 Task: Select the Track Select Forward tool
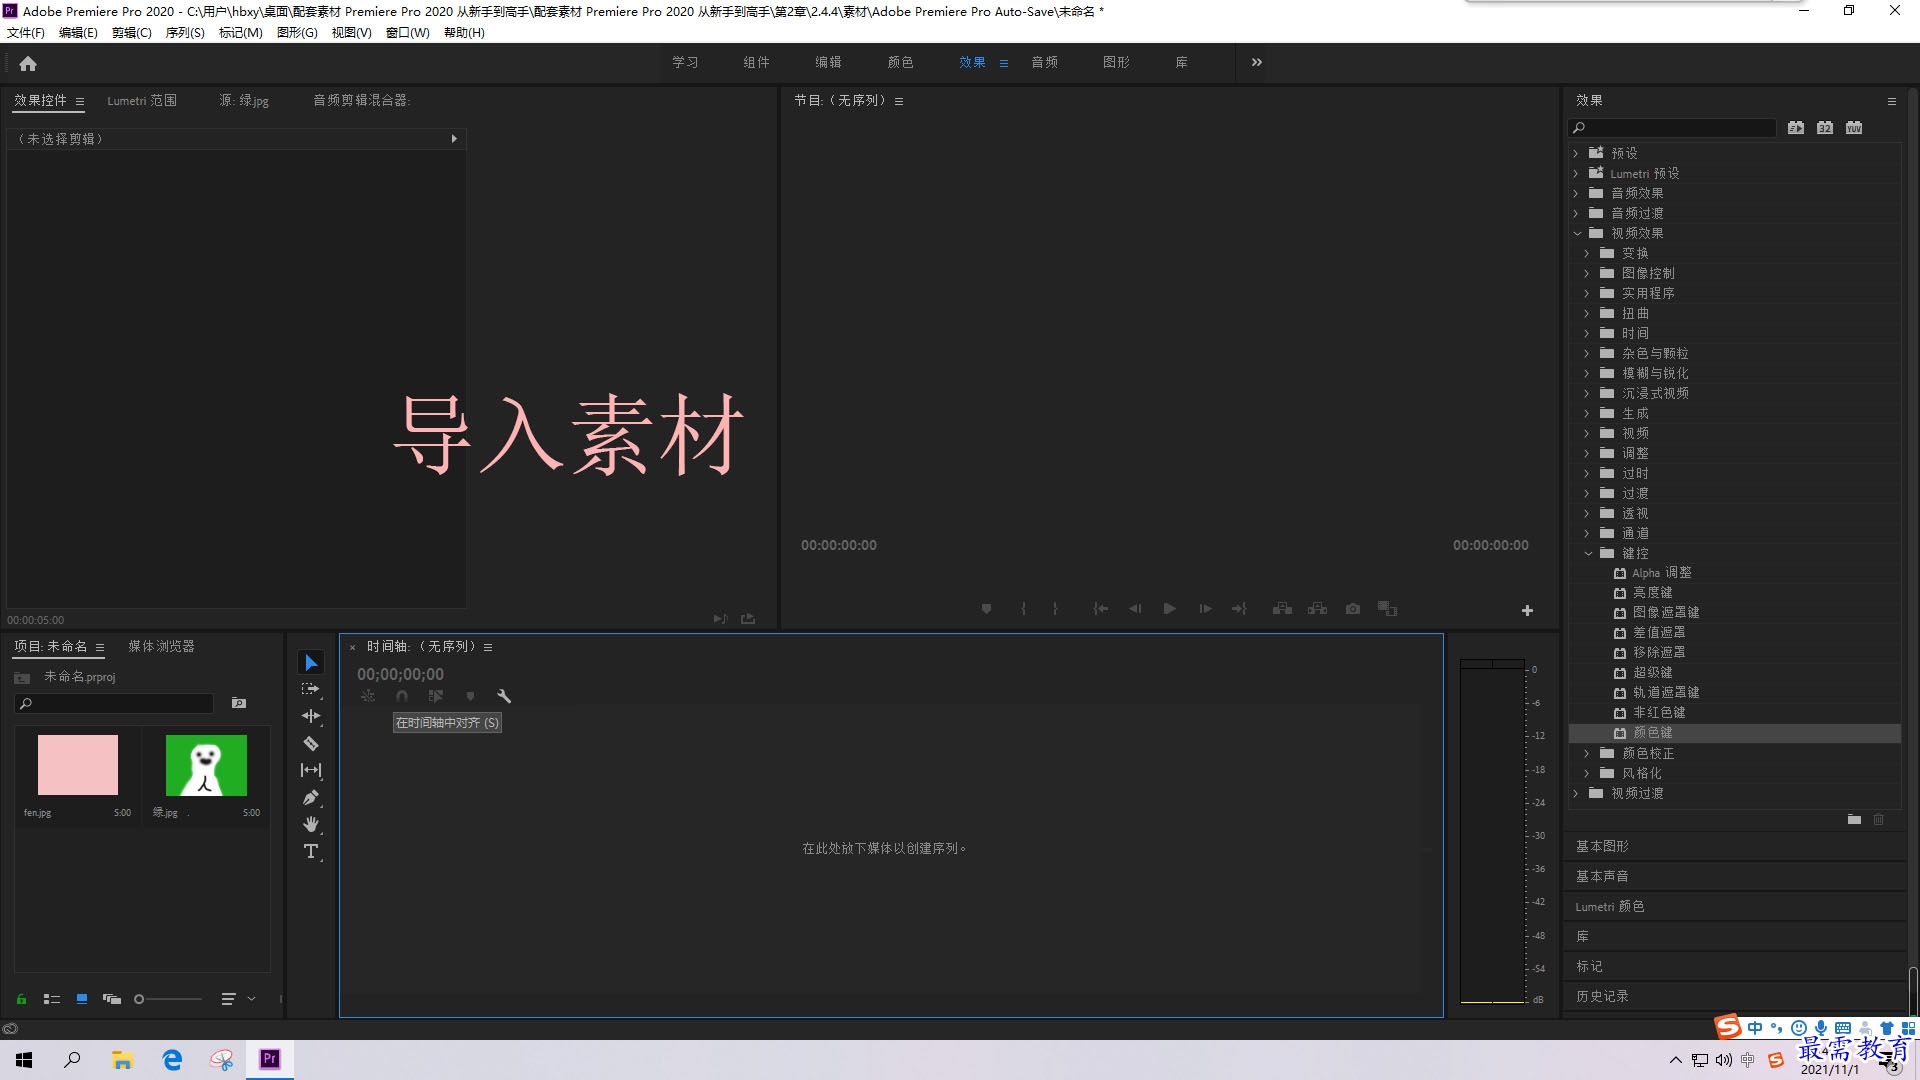pyautogui.click(x=311, y=690)
